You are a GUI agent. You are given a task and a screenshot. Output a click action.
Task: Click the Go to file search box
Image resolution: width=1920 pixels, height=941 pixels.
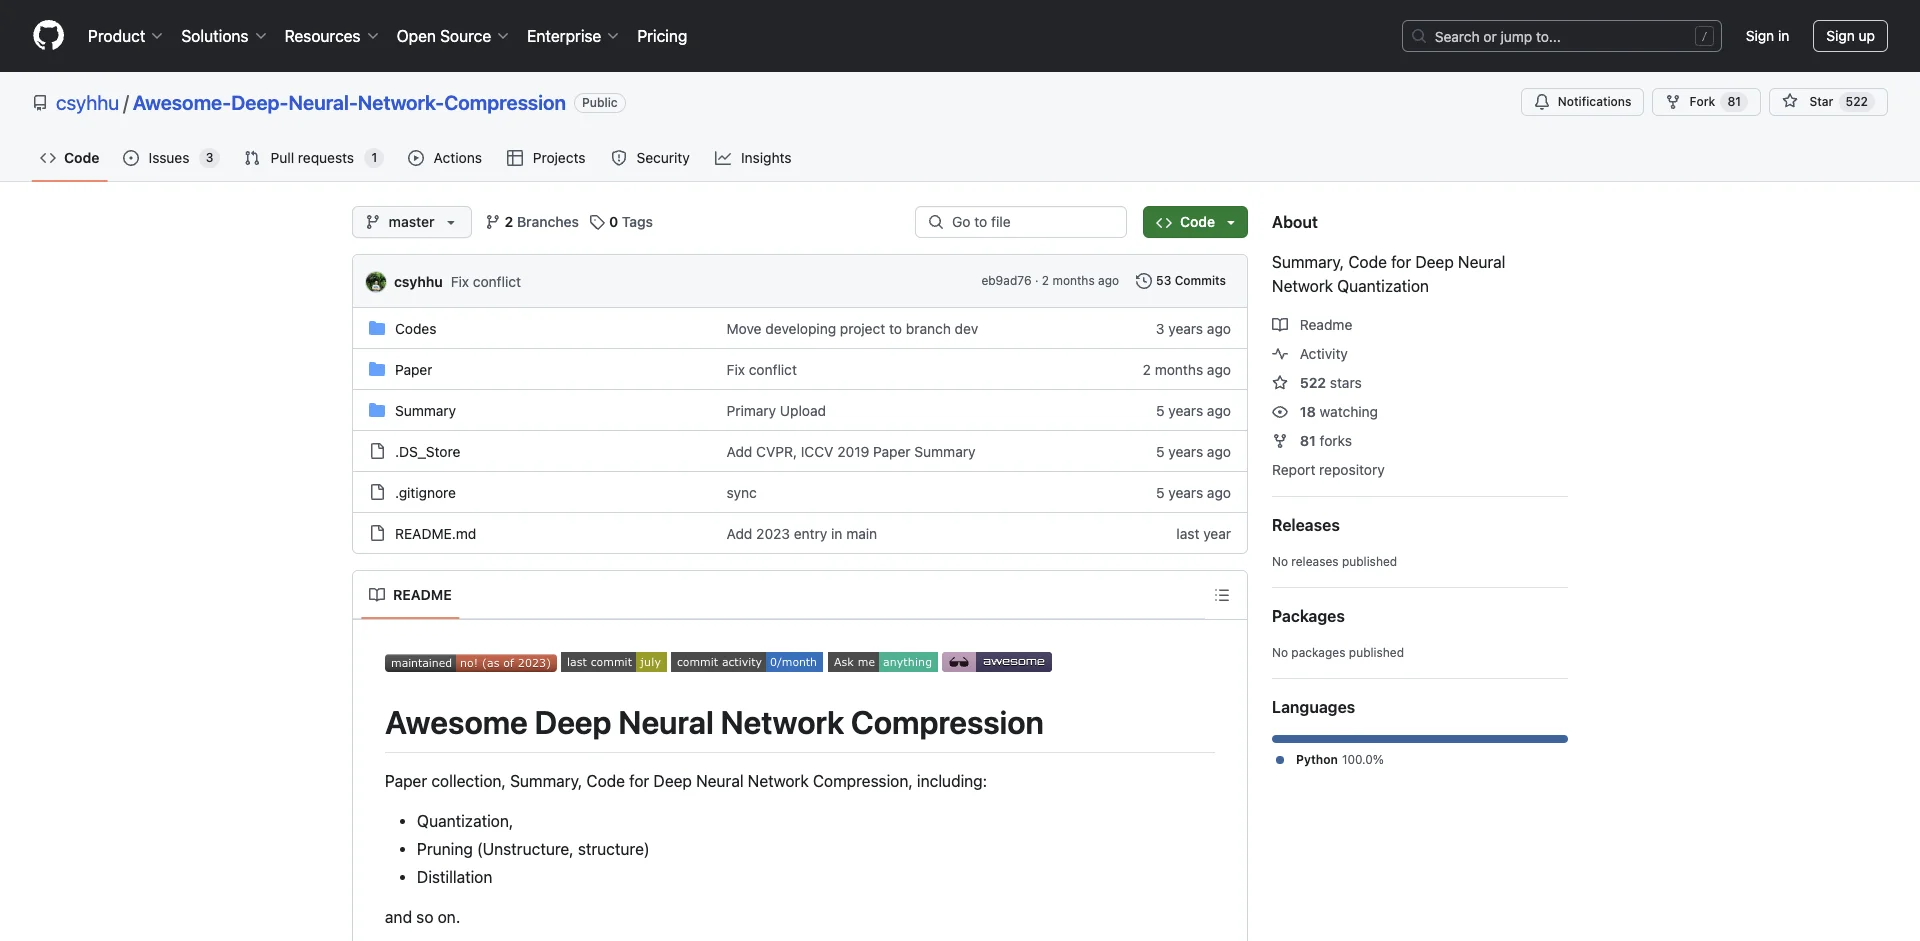pyautogui.click(x=1021, y=222)
